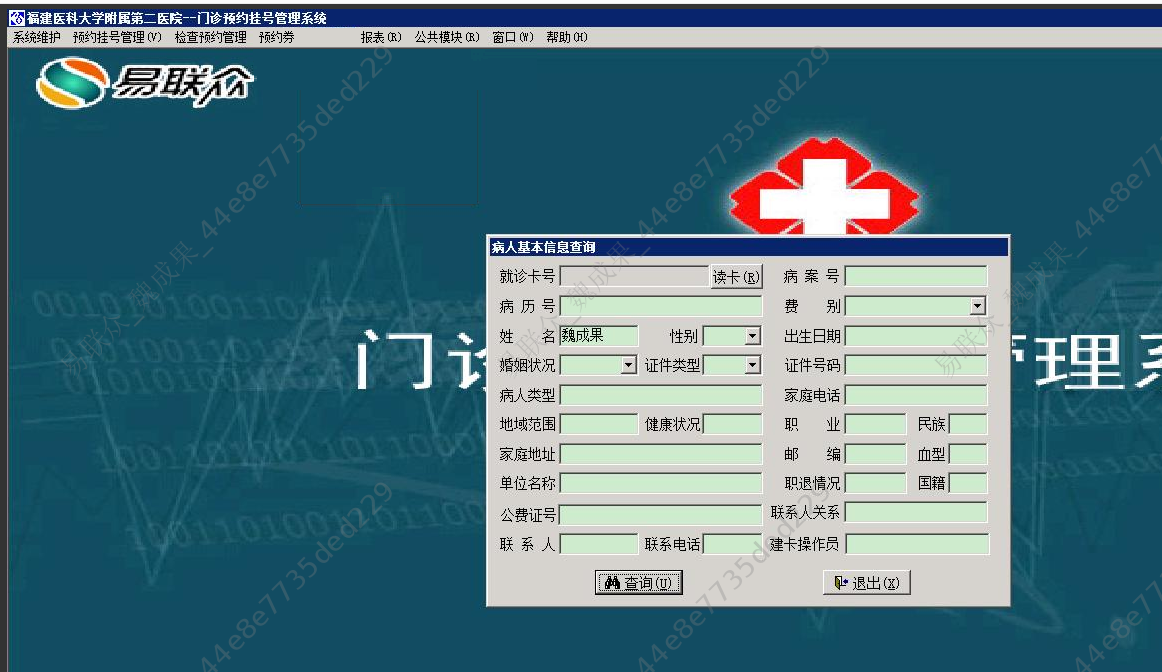Viewport: 1162px width, 672px height.
Task: Focus the 邮编 input field
Action: tap(875, 453)
